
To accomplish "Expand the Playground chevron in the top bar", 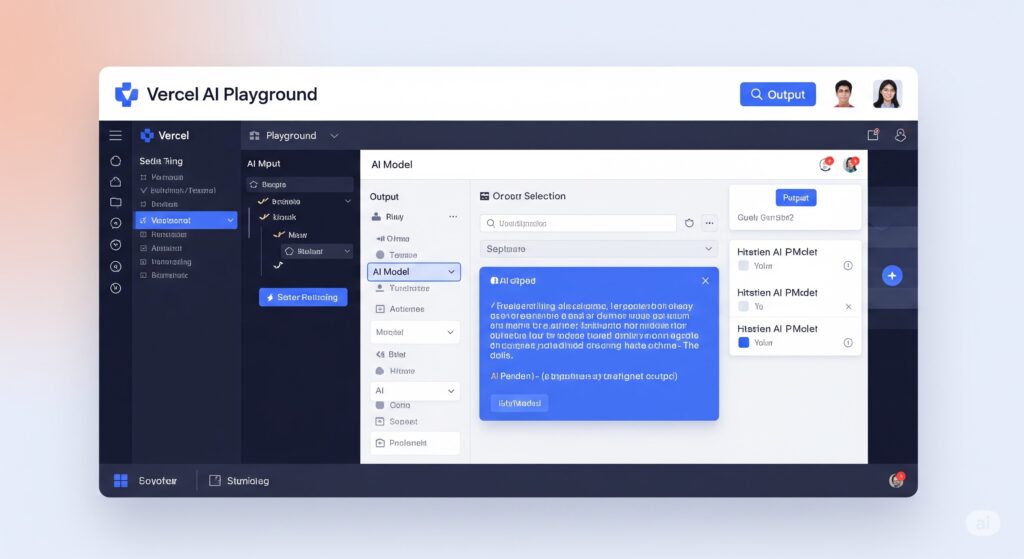I will pyautogui.click(x=334, y=136).
